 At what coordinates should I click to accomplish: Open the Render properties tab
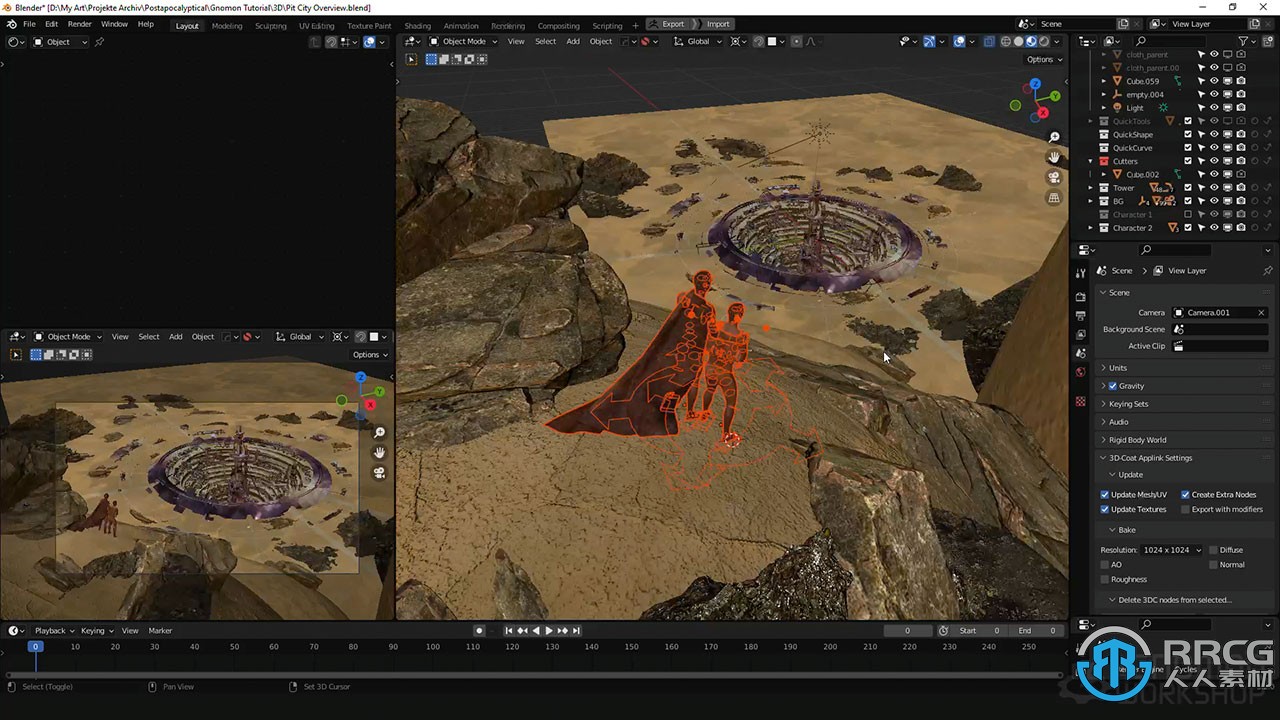tap(1080, 297)
